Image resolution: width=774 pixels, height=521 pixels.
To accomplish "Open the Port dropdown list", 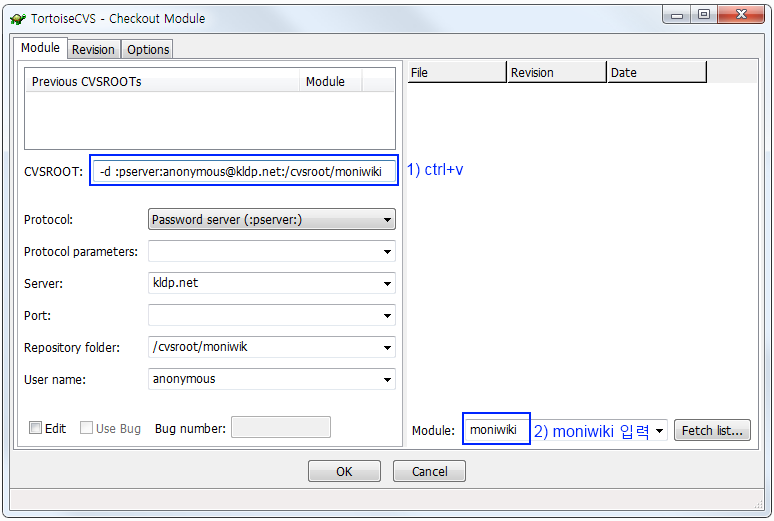I will pyautogui.click(x=387, y=316).
